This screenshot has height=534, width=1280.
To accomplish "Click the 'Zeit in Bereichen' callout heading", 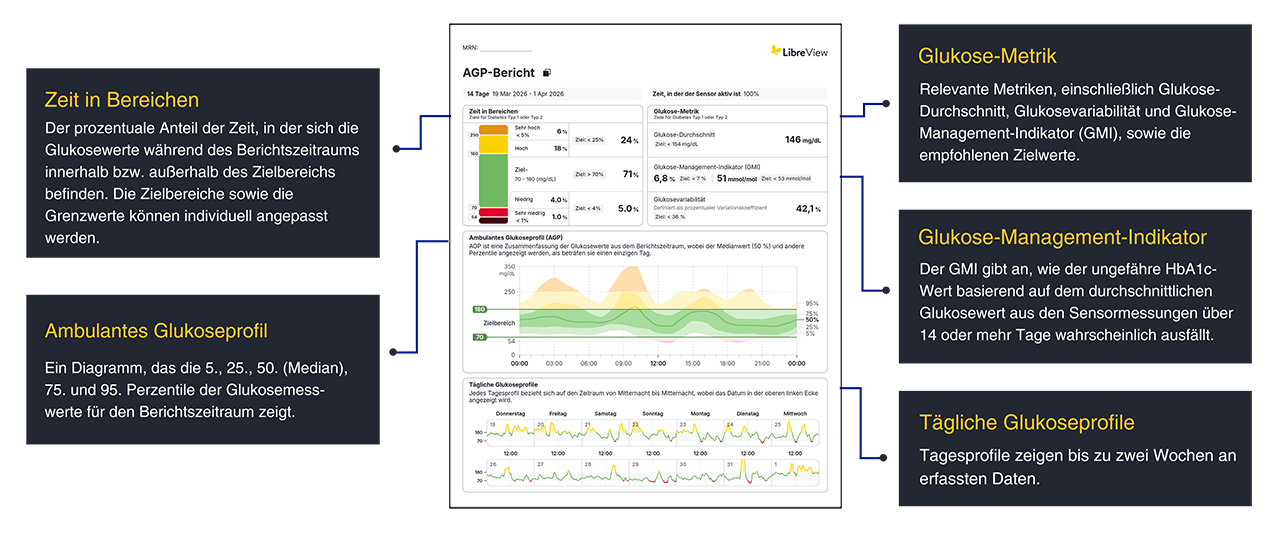I will (122, 100).
